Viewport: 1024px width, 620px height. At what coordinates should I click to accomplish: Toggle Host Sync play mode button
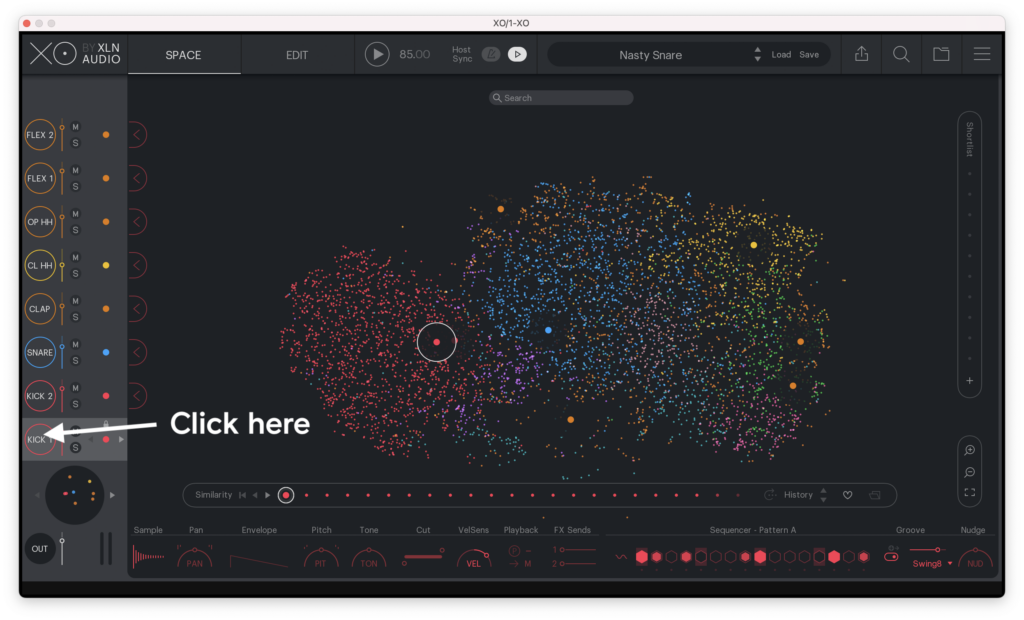click(x=517, y=54)
